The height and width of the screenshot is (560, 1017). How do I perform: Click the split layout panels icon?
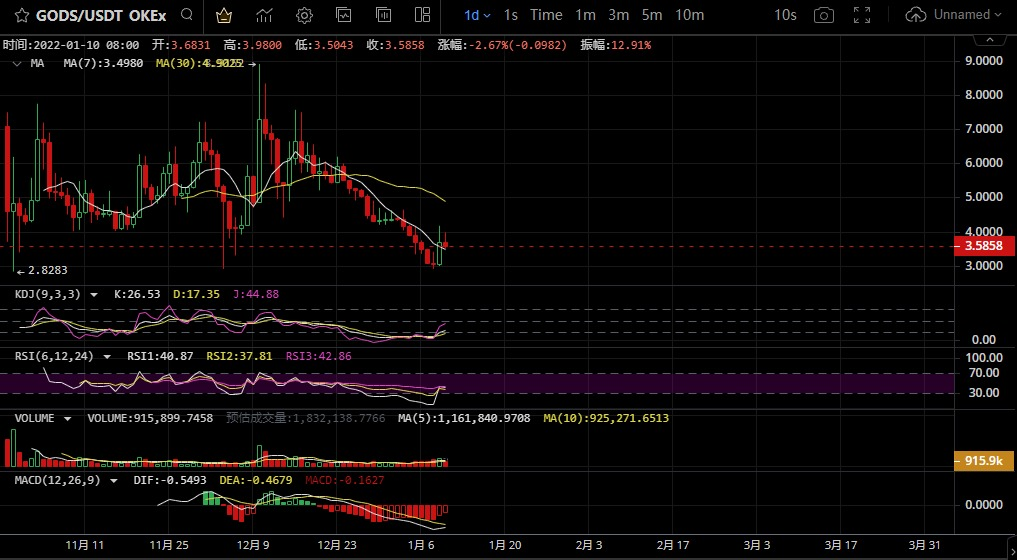(423, 15)
